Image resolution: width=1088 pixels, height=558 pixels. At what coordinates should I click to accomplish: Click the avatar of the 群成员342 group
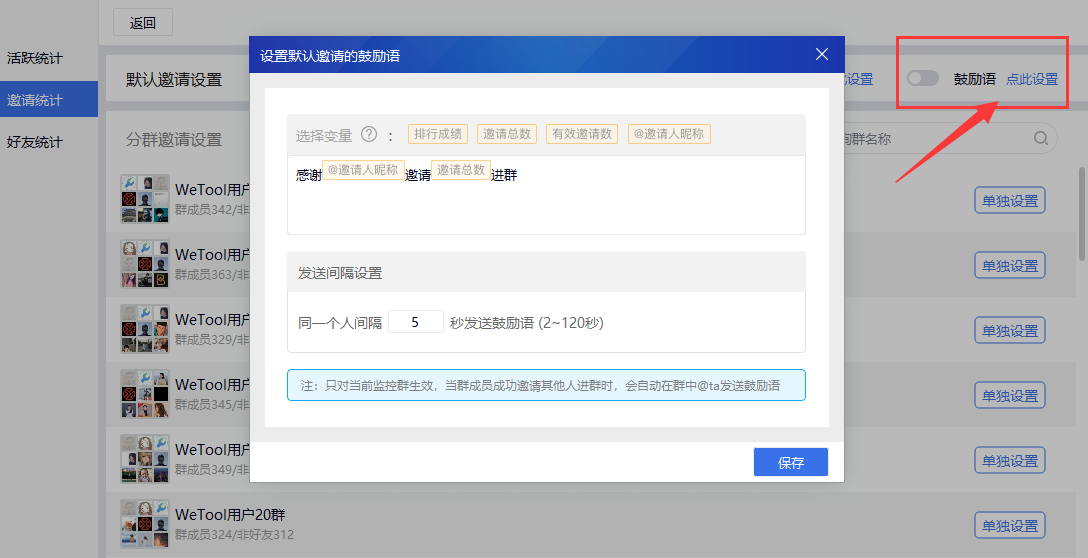145,198
